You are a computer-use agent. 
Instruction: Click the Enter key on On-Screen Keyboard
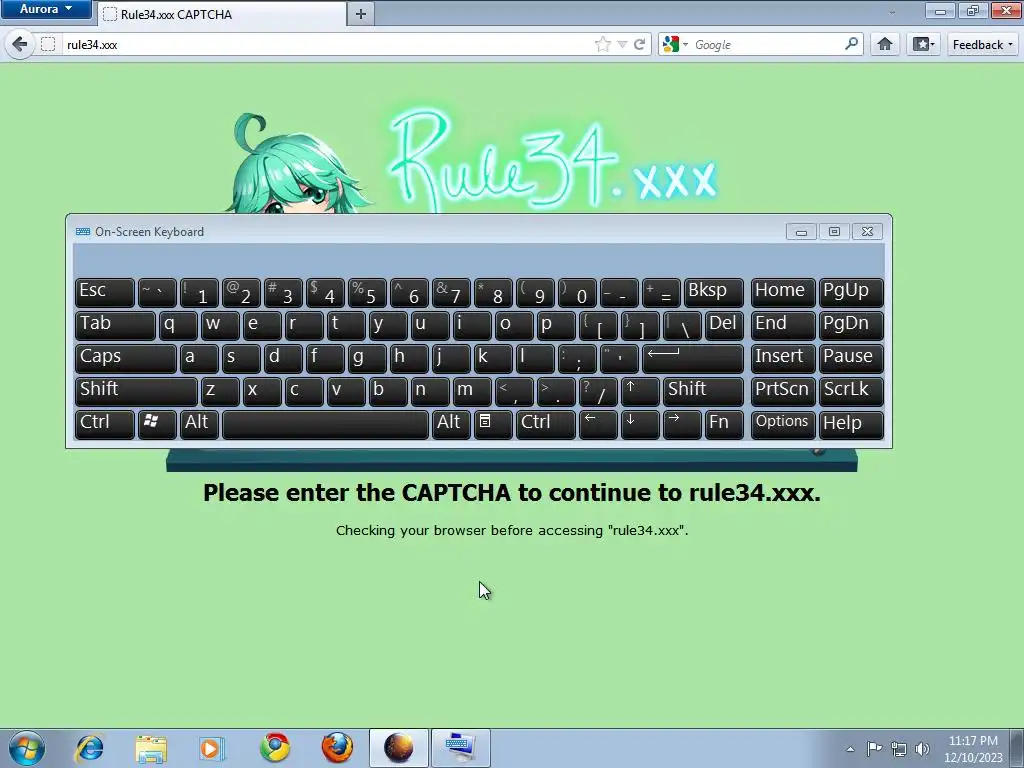693,358
